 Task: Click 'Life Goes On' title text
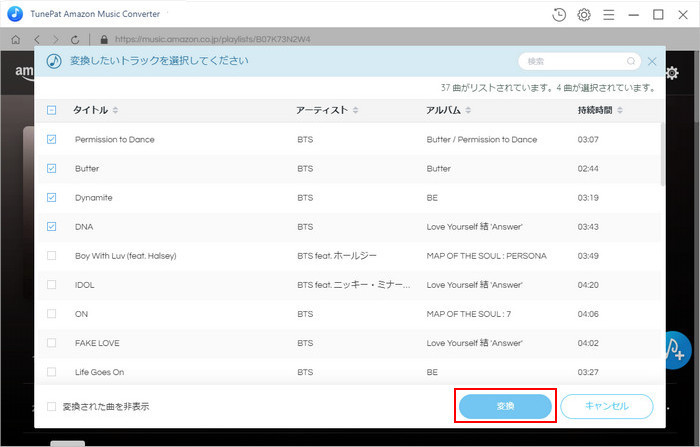click(100, 372)
